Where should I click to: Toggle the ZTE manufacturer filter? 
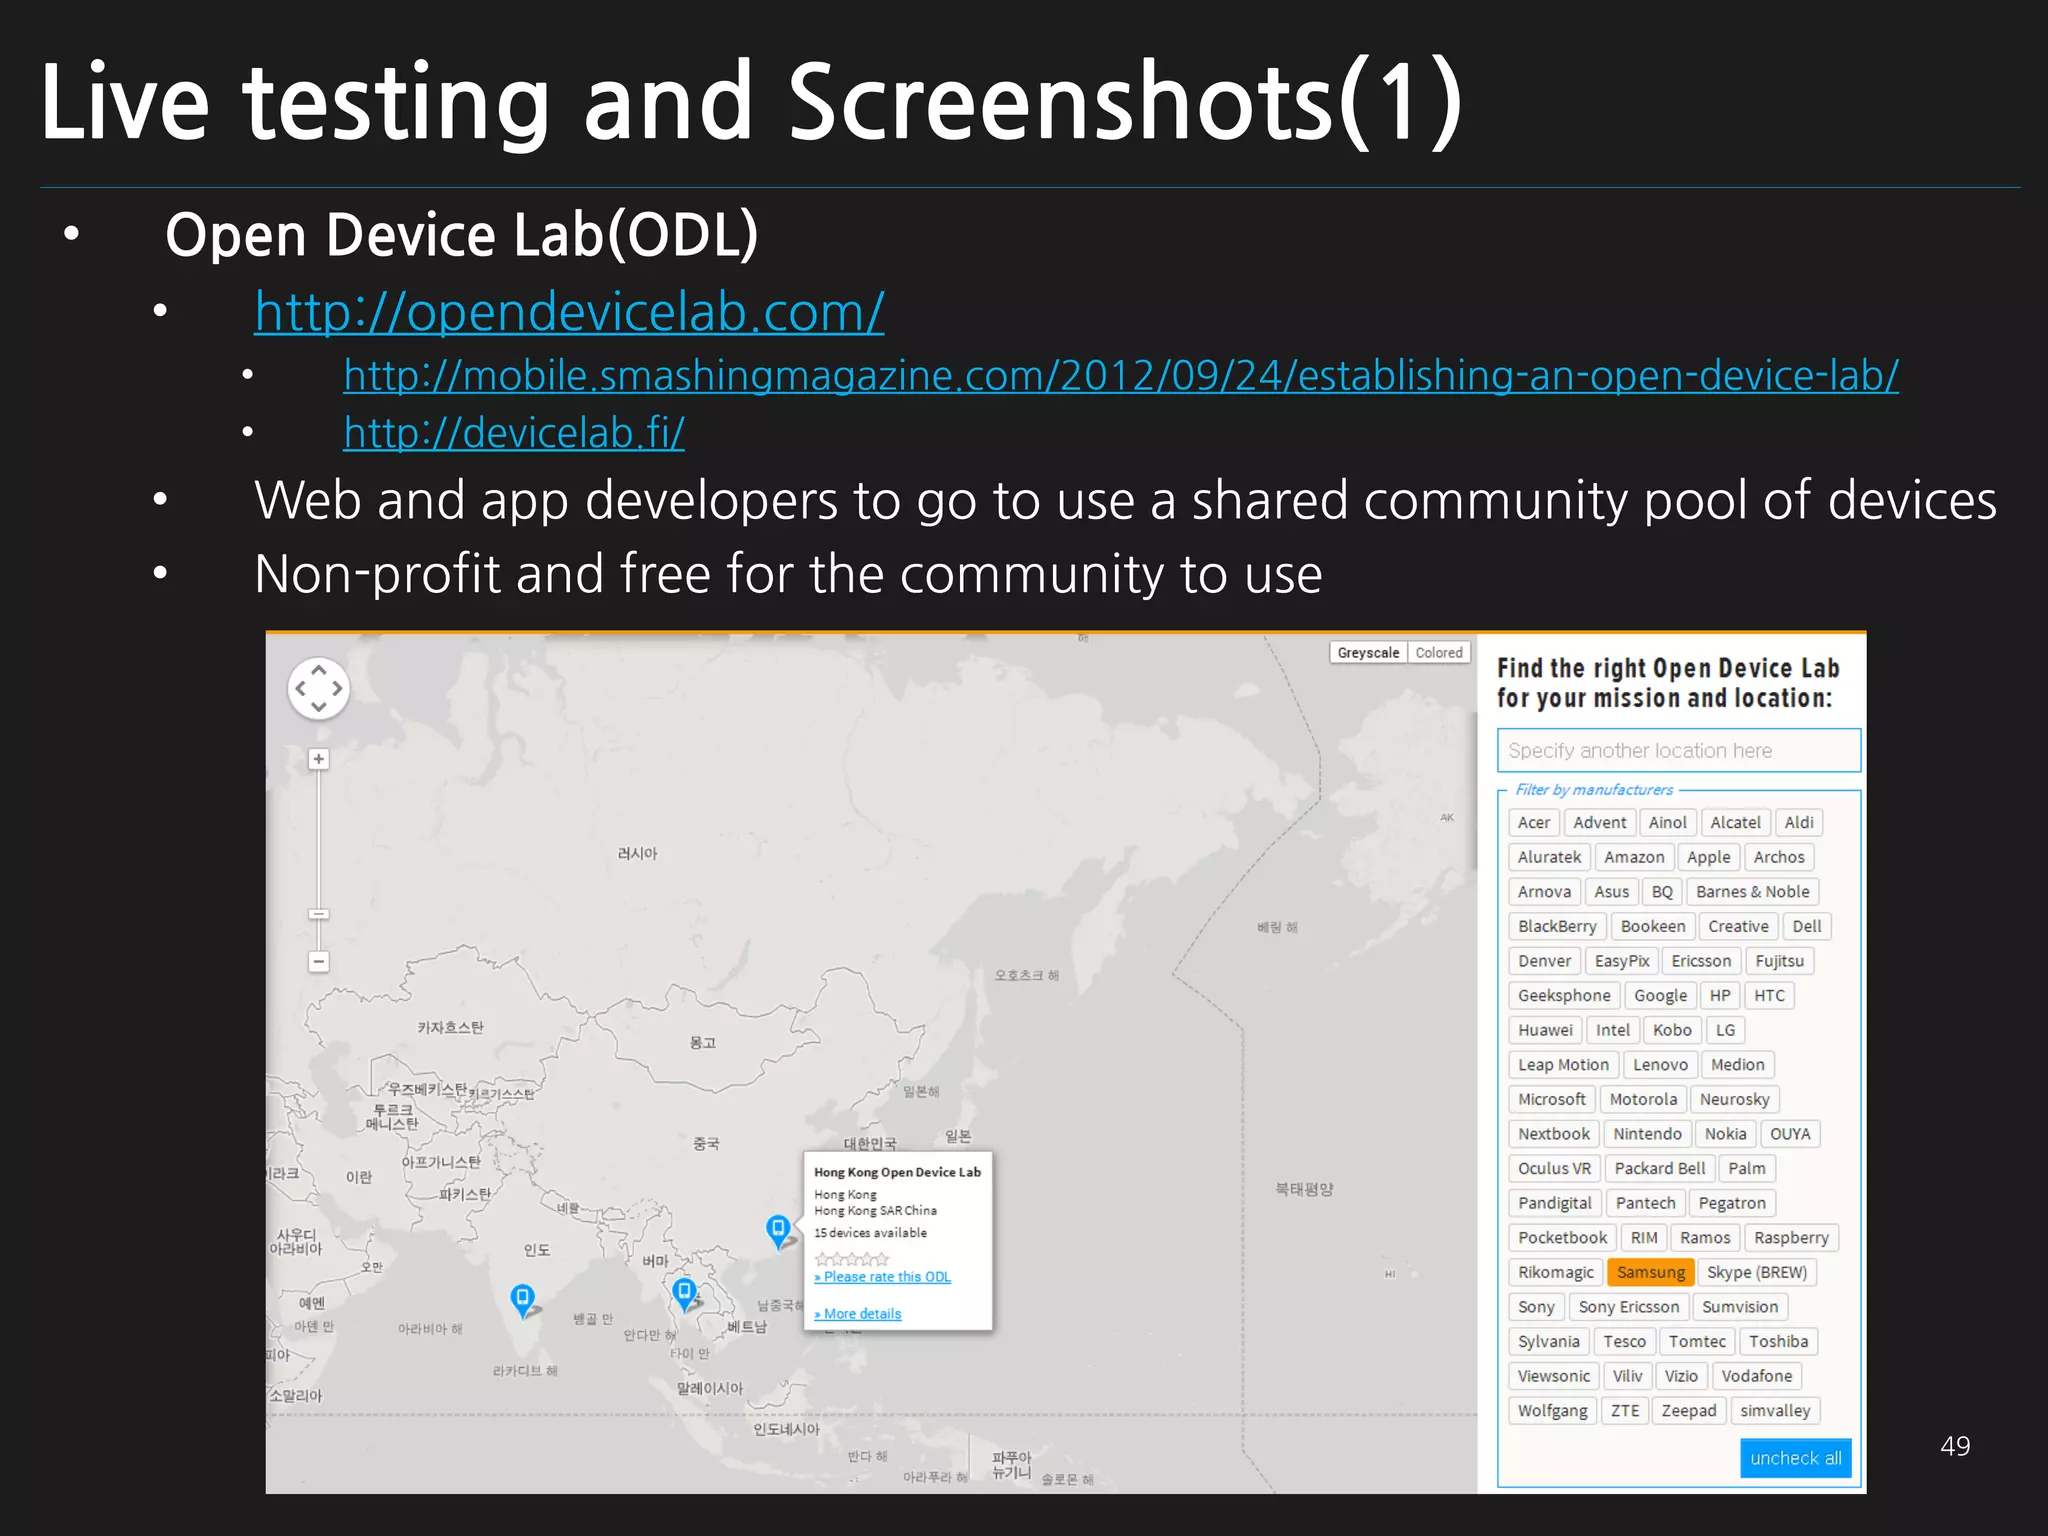coord(1625,1411)
